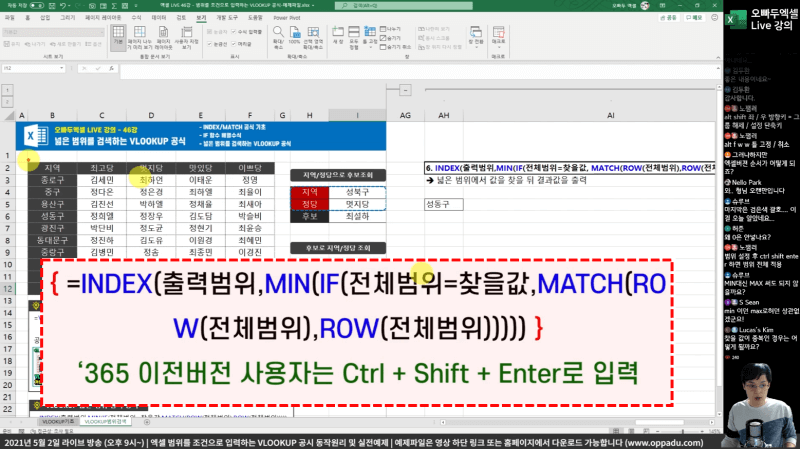Viewport: 800px width, 449px height.
Task: Click the Page Break Preview status bar icon
Action: point(646,431)
